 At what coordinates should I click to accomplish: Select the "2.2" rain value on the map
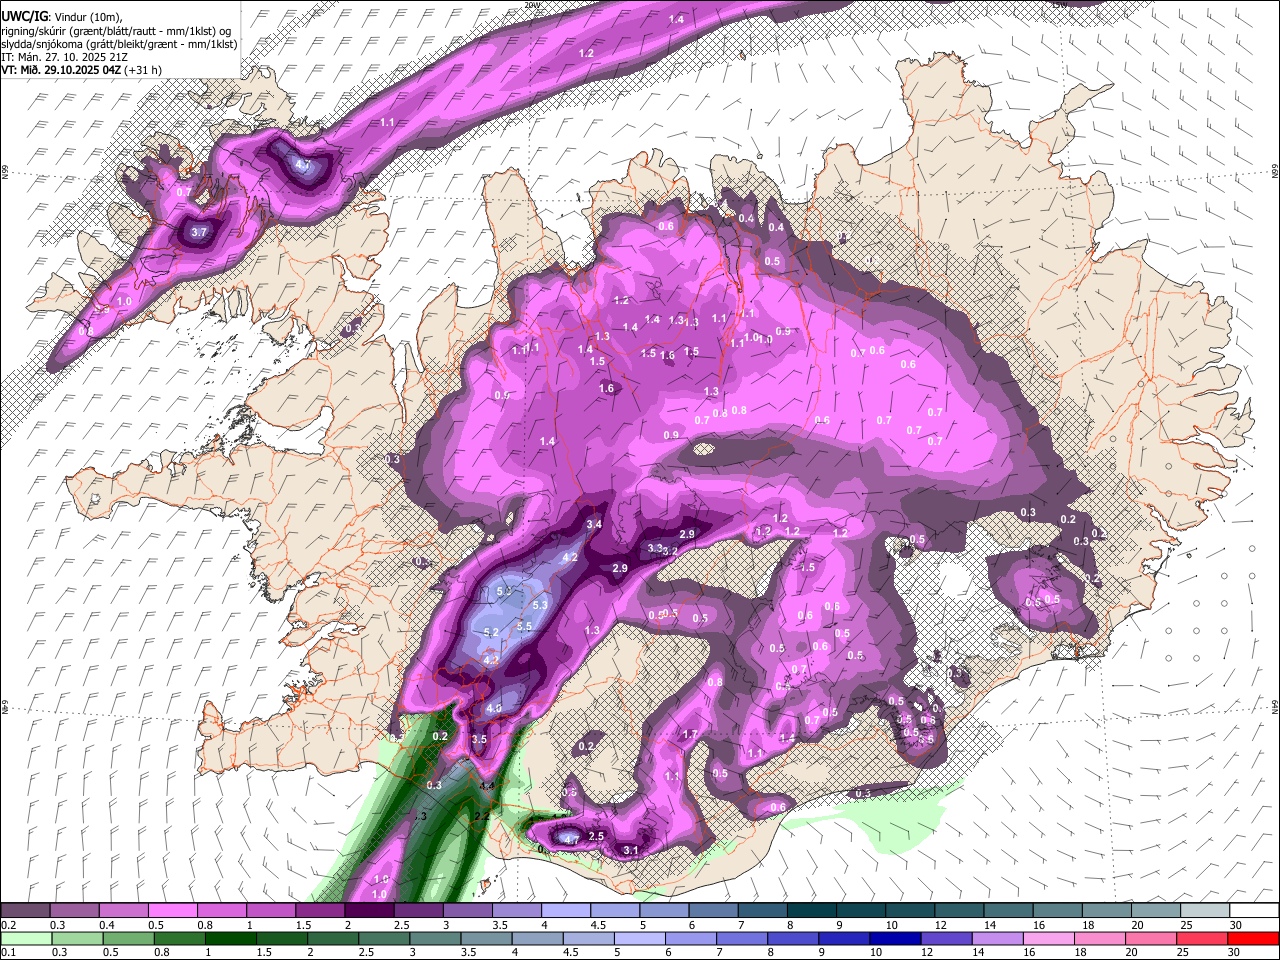tap(481, 817)
